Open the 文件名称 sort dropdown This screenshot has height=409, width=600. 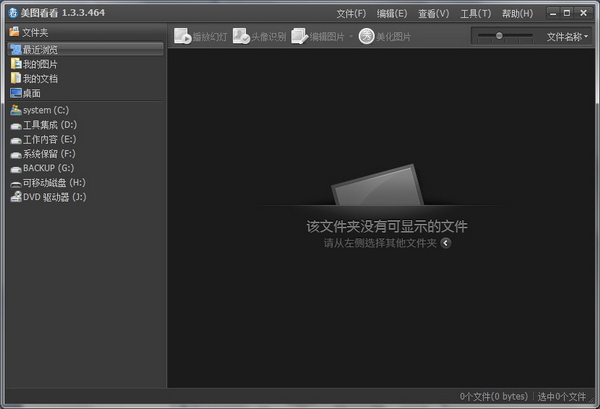tap(567, 37)
